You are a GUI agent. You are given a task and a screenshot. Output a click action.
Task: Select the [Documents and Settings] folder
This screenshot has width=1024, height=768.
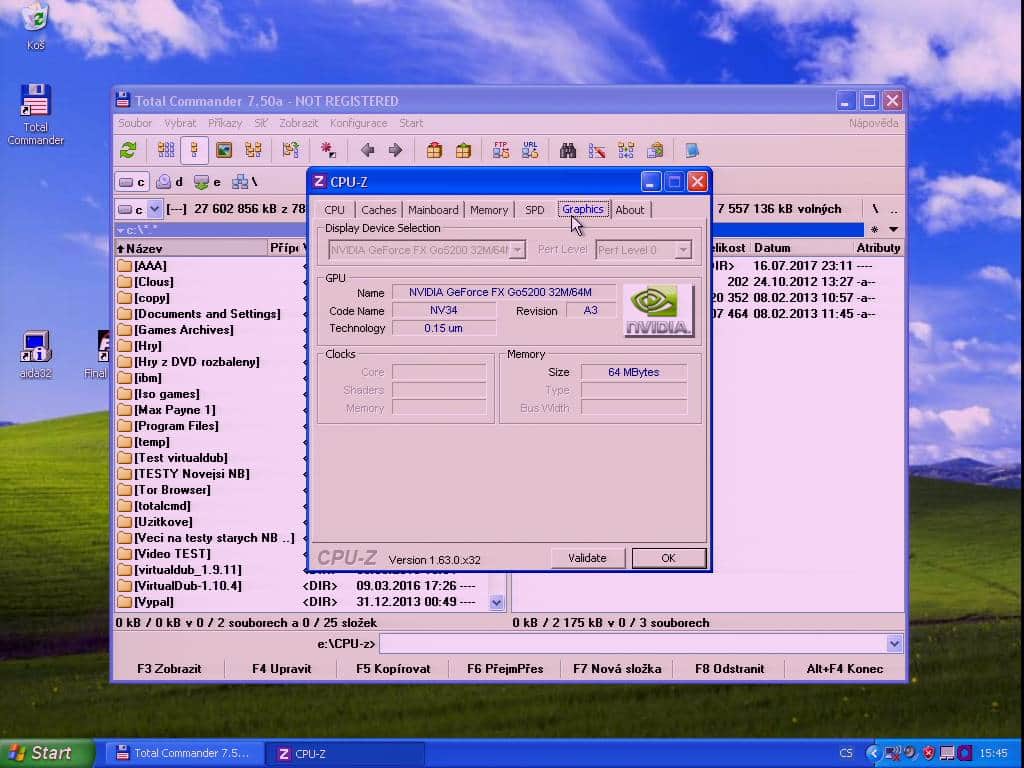point(207,314)
